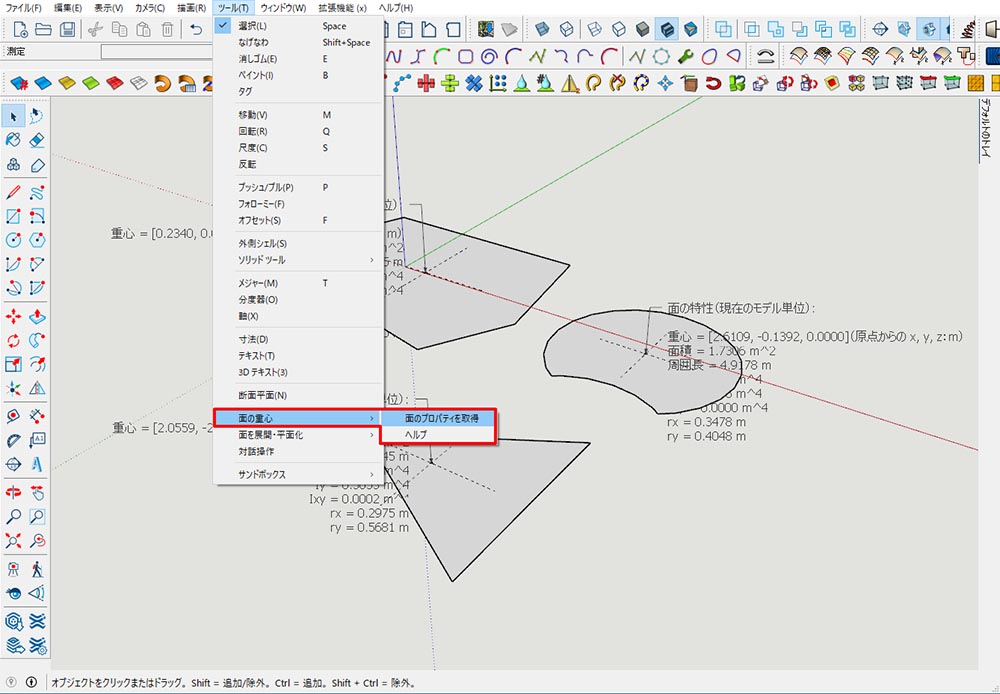Choose 面のプロパティを取得 in submenu
This screenshot has height=694, width=1000.
click(438, 418)
